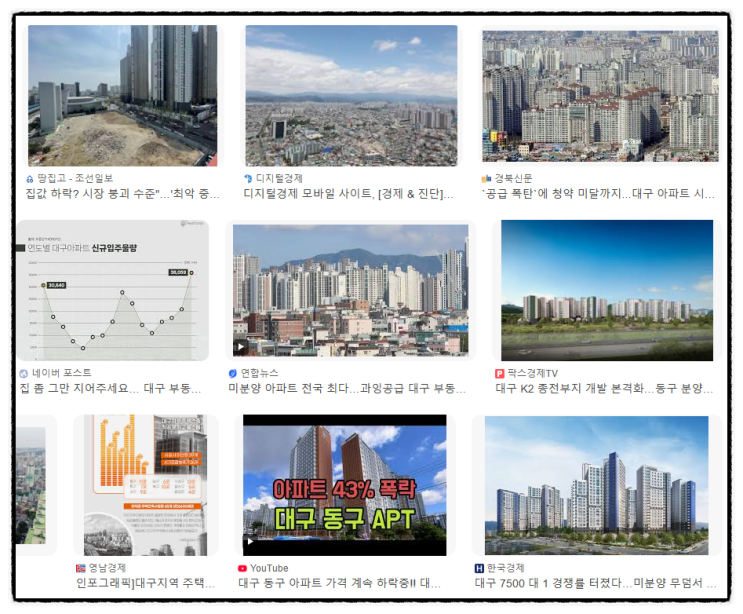Open the 땅집고 조선일보 apartment construction thumbnail
Image resolution: width=743 pixels, height=614 pixels.
pyautogui.click(x=122, y=96)
